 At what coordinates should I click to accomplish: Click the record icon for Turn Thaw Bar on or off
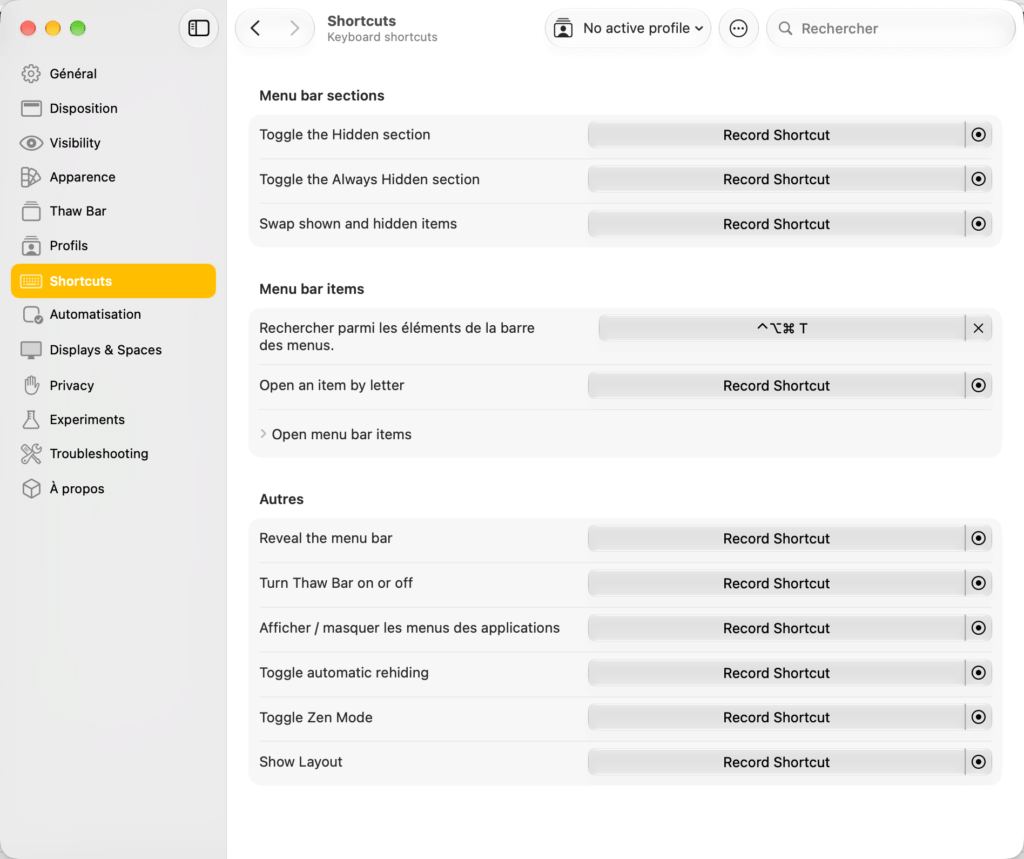pyautogui.click(x=978, y=583)
